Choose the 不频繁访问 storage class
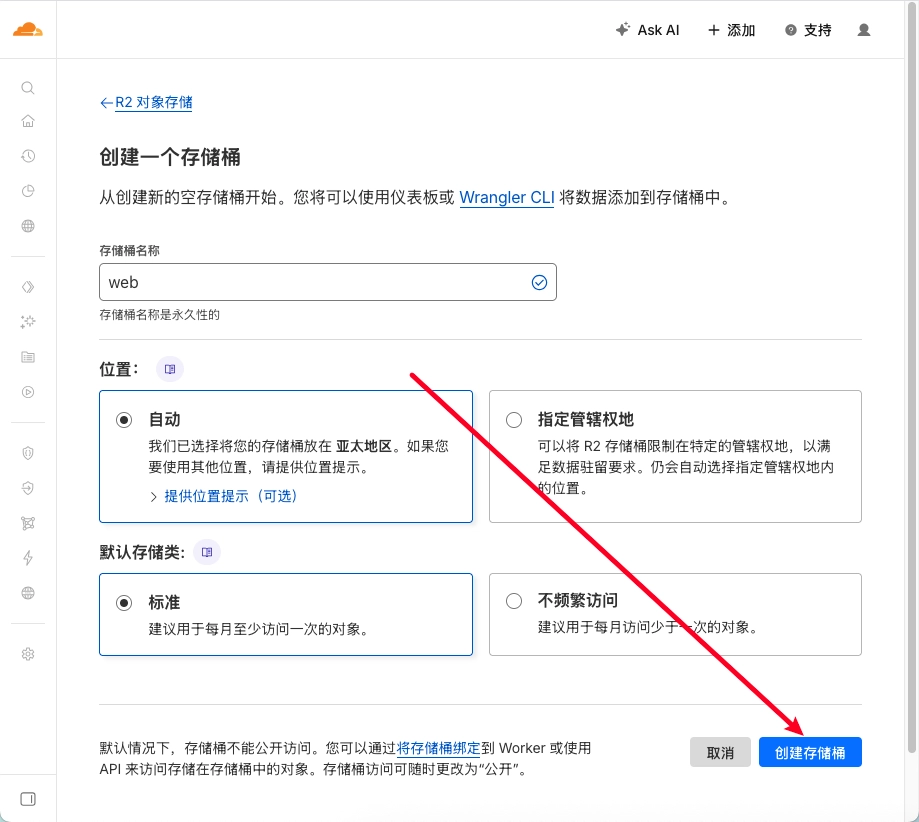Image resolution: width=919 pixels, height=822 pixels. coord(514,601)
